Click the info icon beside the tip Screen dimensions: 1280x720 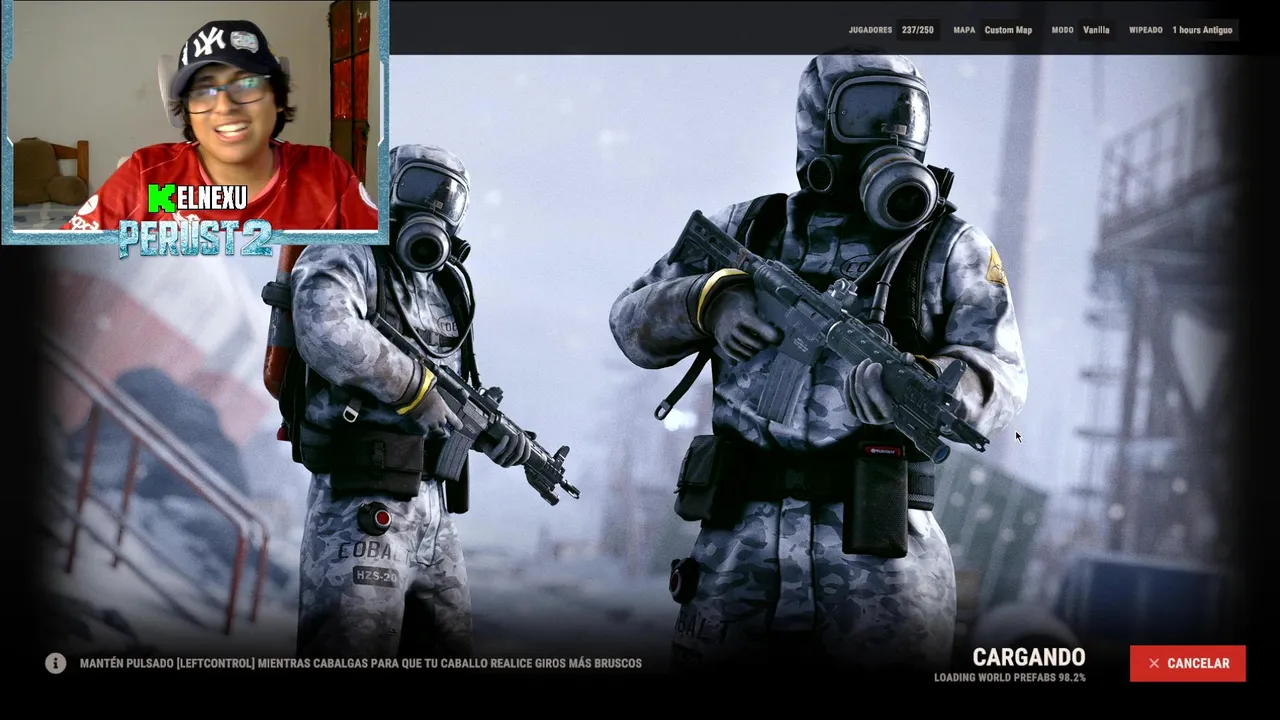(x=55, y=663)
